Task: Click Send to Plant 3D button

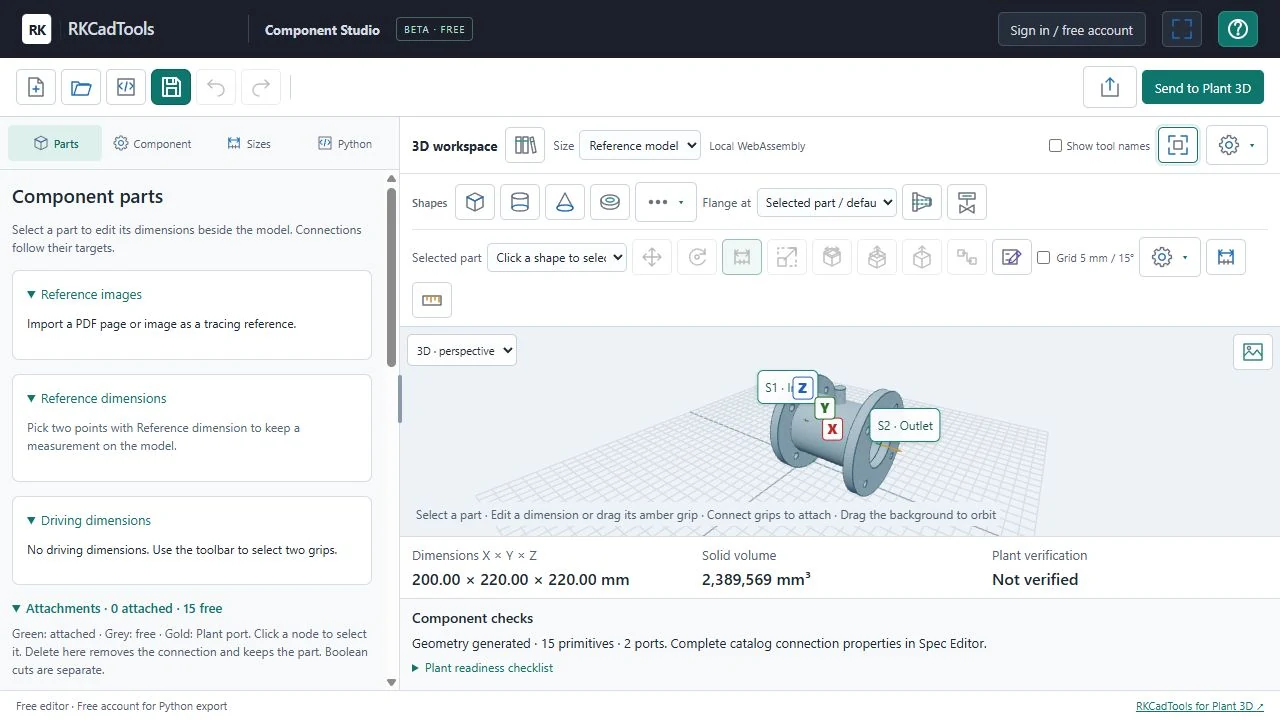Action: click(1203, 87)
